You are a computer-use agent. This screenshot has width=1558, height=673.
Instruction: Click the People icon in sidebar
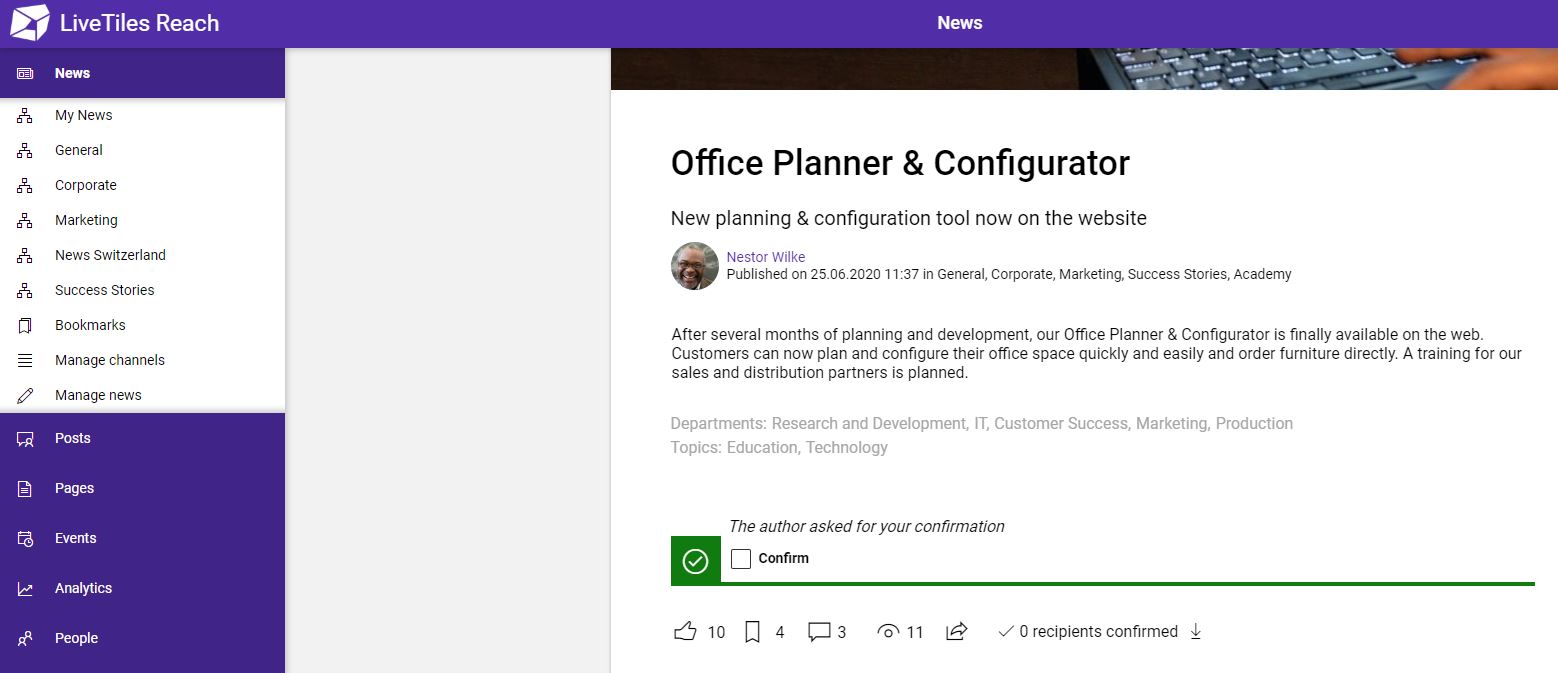tap(25, 638)
